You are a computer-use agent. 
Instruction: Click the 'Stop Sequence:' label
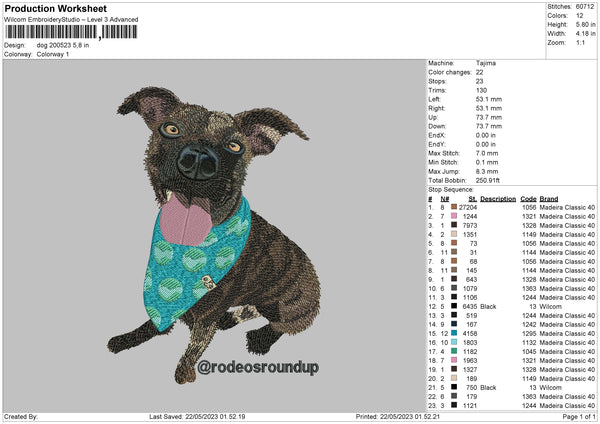(x=450, y=189)
